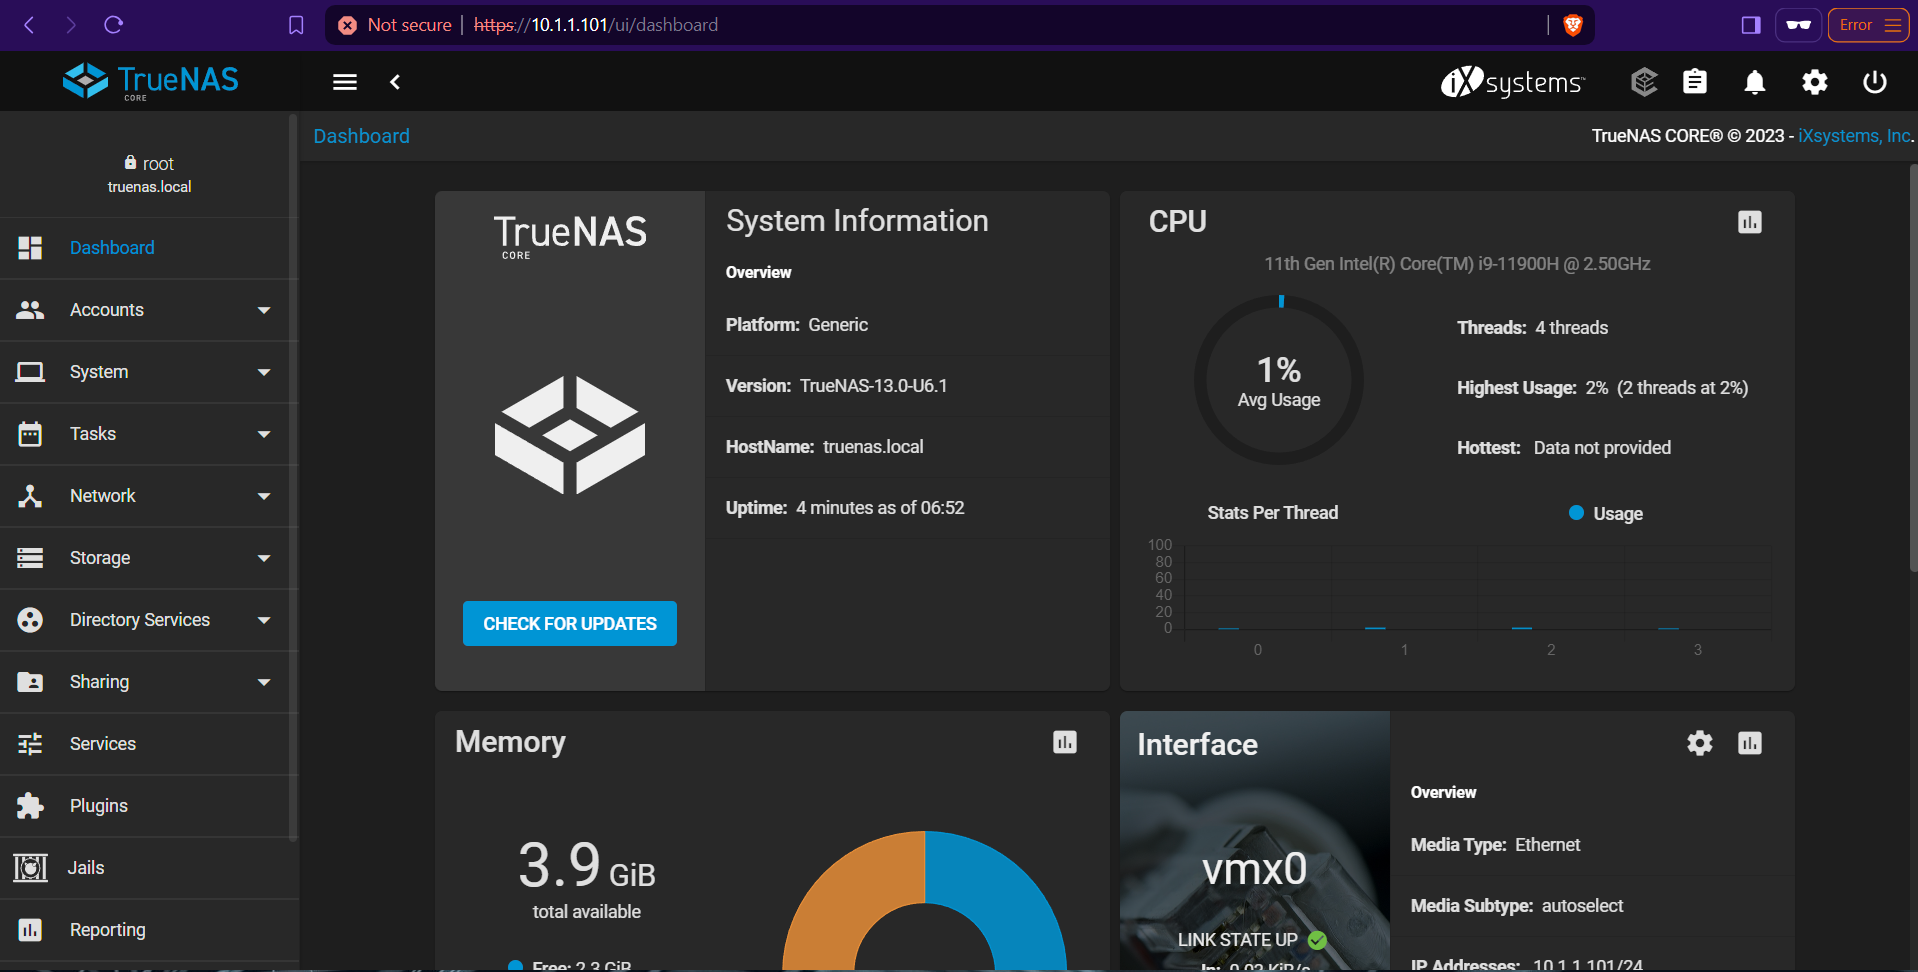
Task: Click the Dashboard breadcrumb link
Action: [x=361, y=136]
